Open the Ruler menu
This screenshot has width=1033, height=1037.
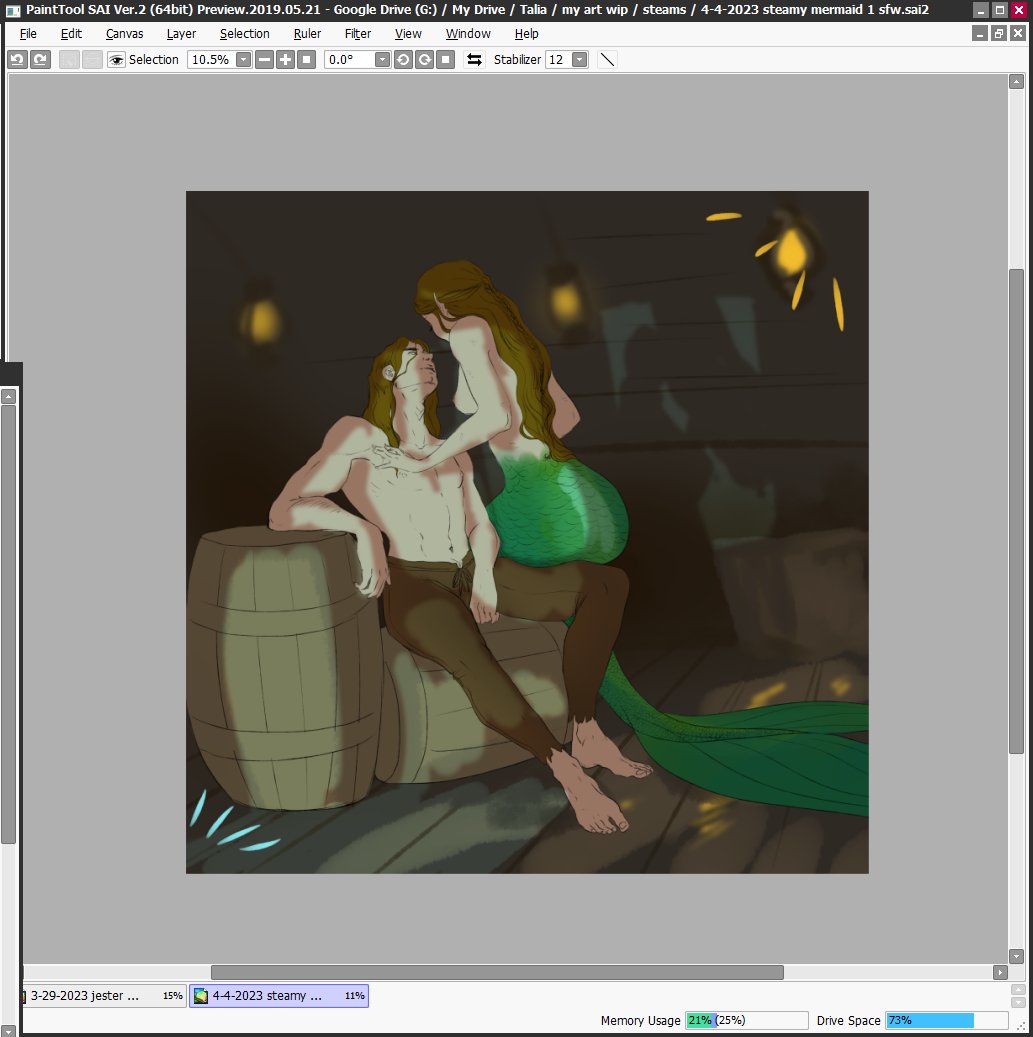308,33
